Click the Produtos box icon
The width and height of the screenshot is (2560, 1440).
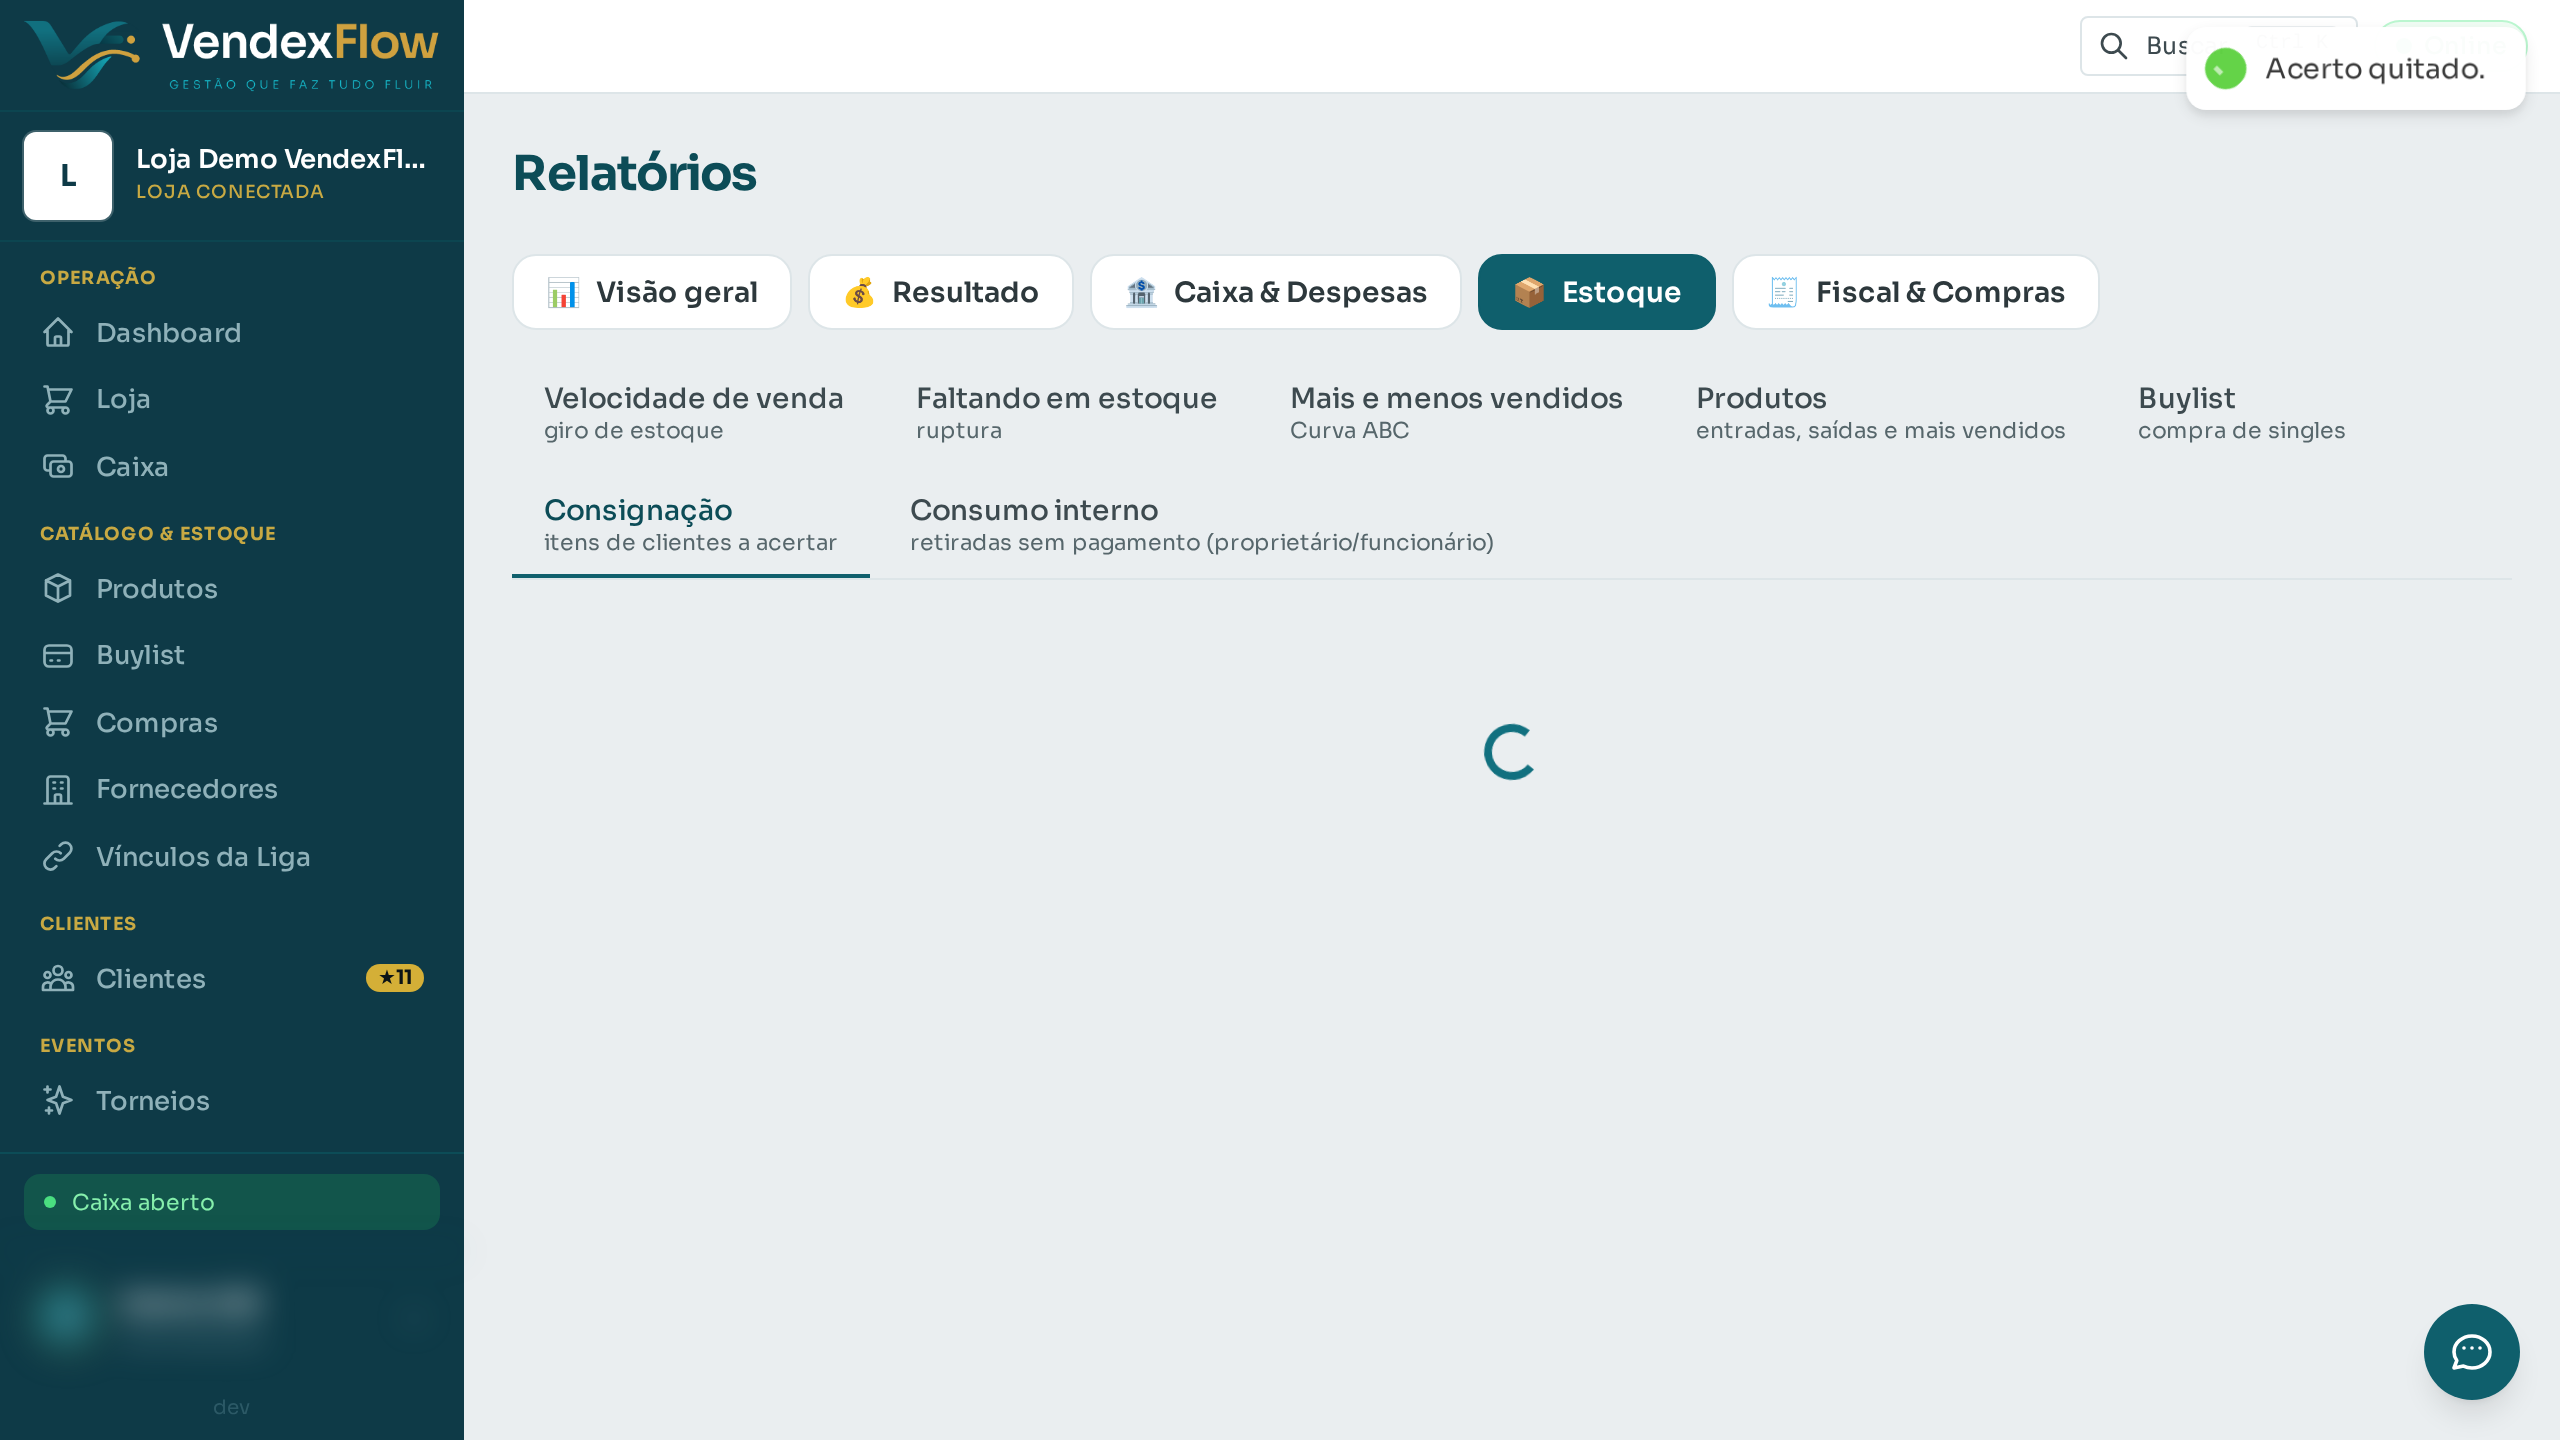(x=58, y=589)
